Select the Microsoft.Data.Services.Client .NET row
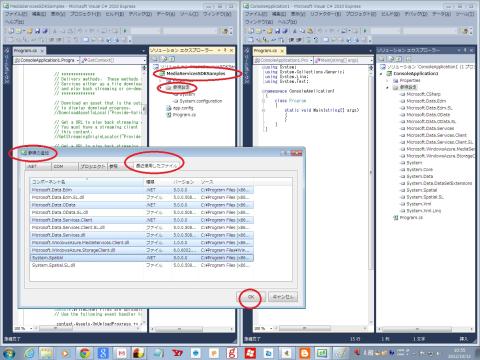 142,220
